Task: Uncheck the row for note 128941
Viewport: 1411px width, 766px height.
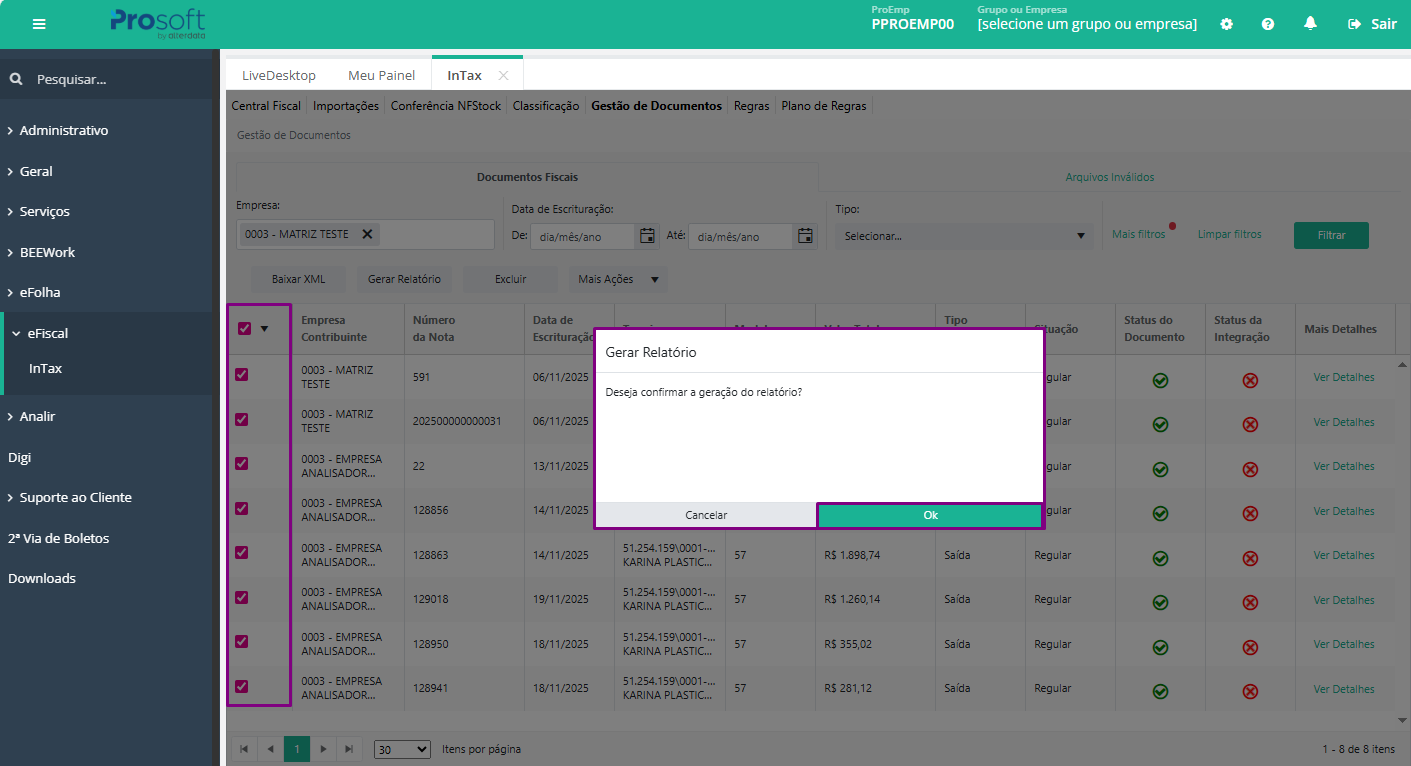Action: 241,686
